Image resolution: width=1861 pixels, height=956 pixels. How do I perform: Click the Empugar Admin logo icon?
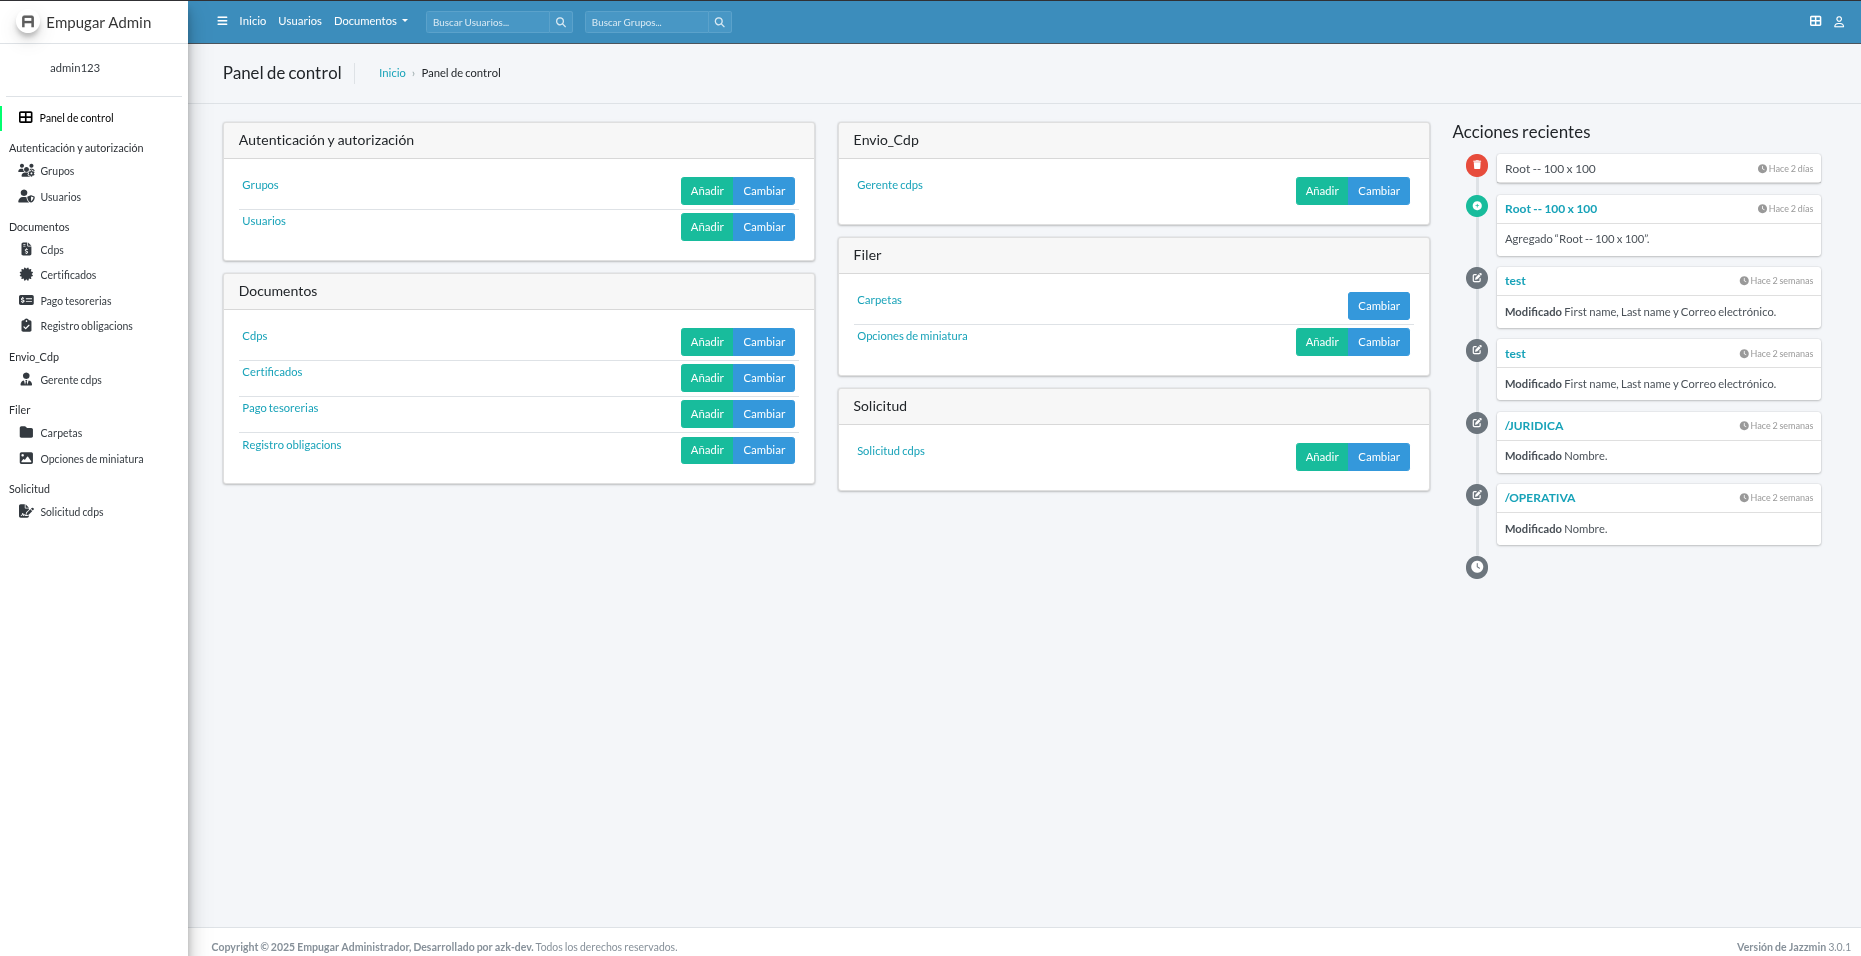click(28, 22)
